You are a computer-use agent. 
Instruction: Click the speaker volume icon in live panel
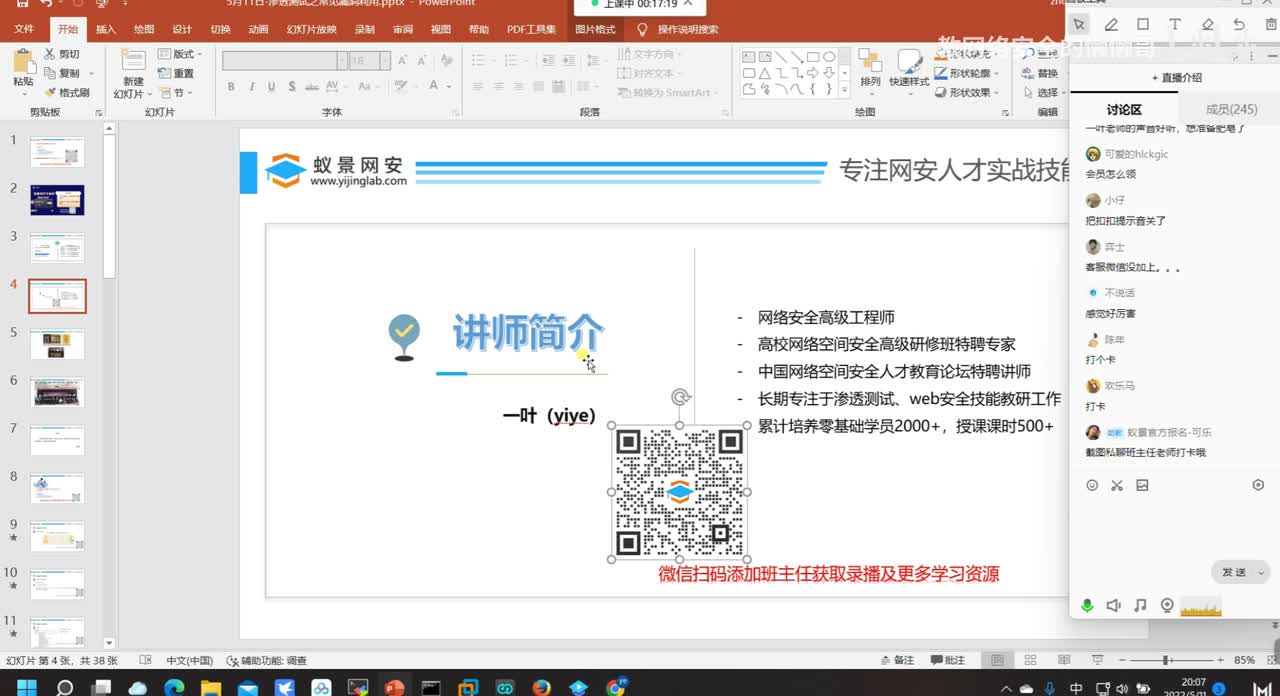pos(1114,606)
